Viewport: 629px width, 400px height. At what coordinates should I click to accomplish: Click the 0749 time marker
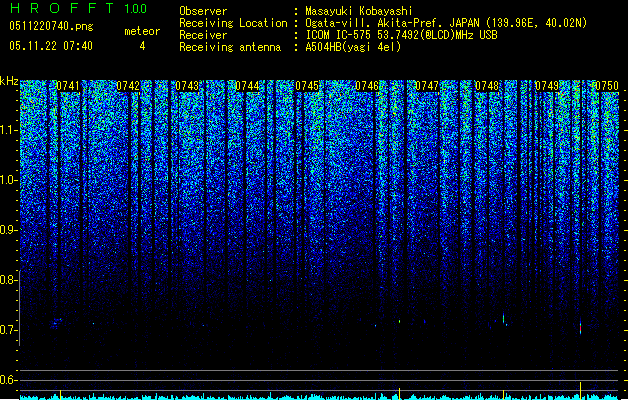point(547,86)
